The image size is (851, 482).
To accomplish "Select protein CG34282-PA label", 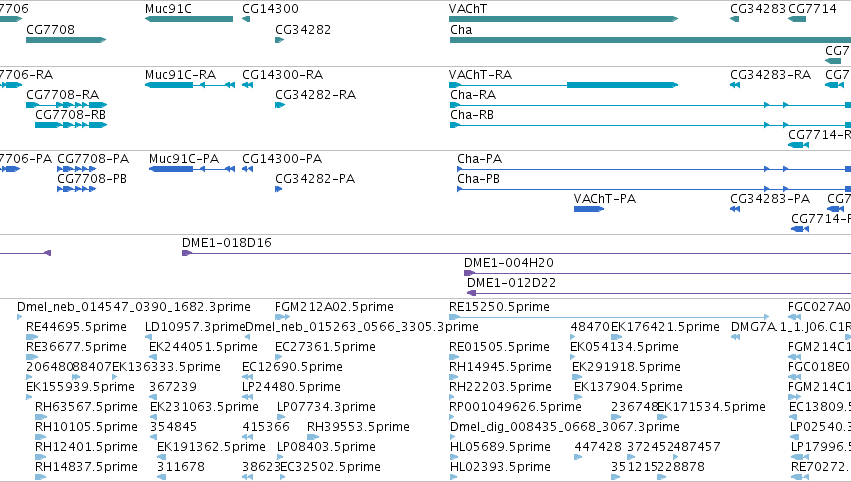I will [315, 179].
